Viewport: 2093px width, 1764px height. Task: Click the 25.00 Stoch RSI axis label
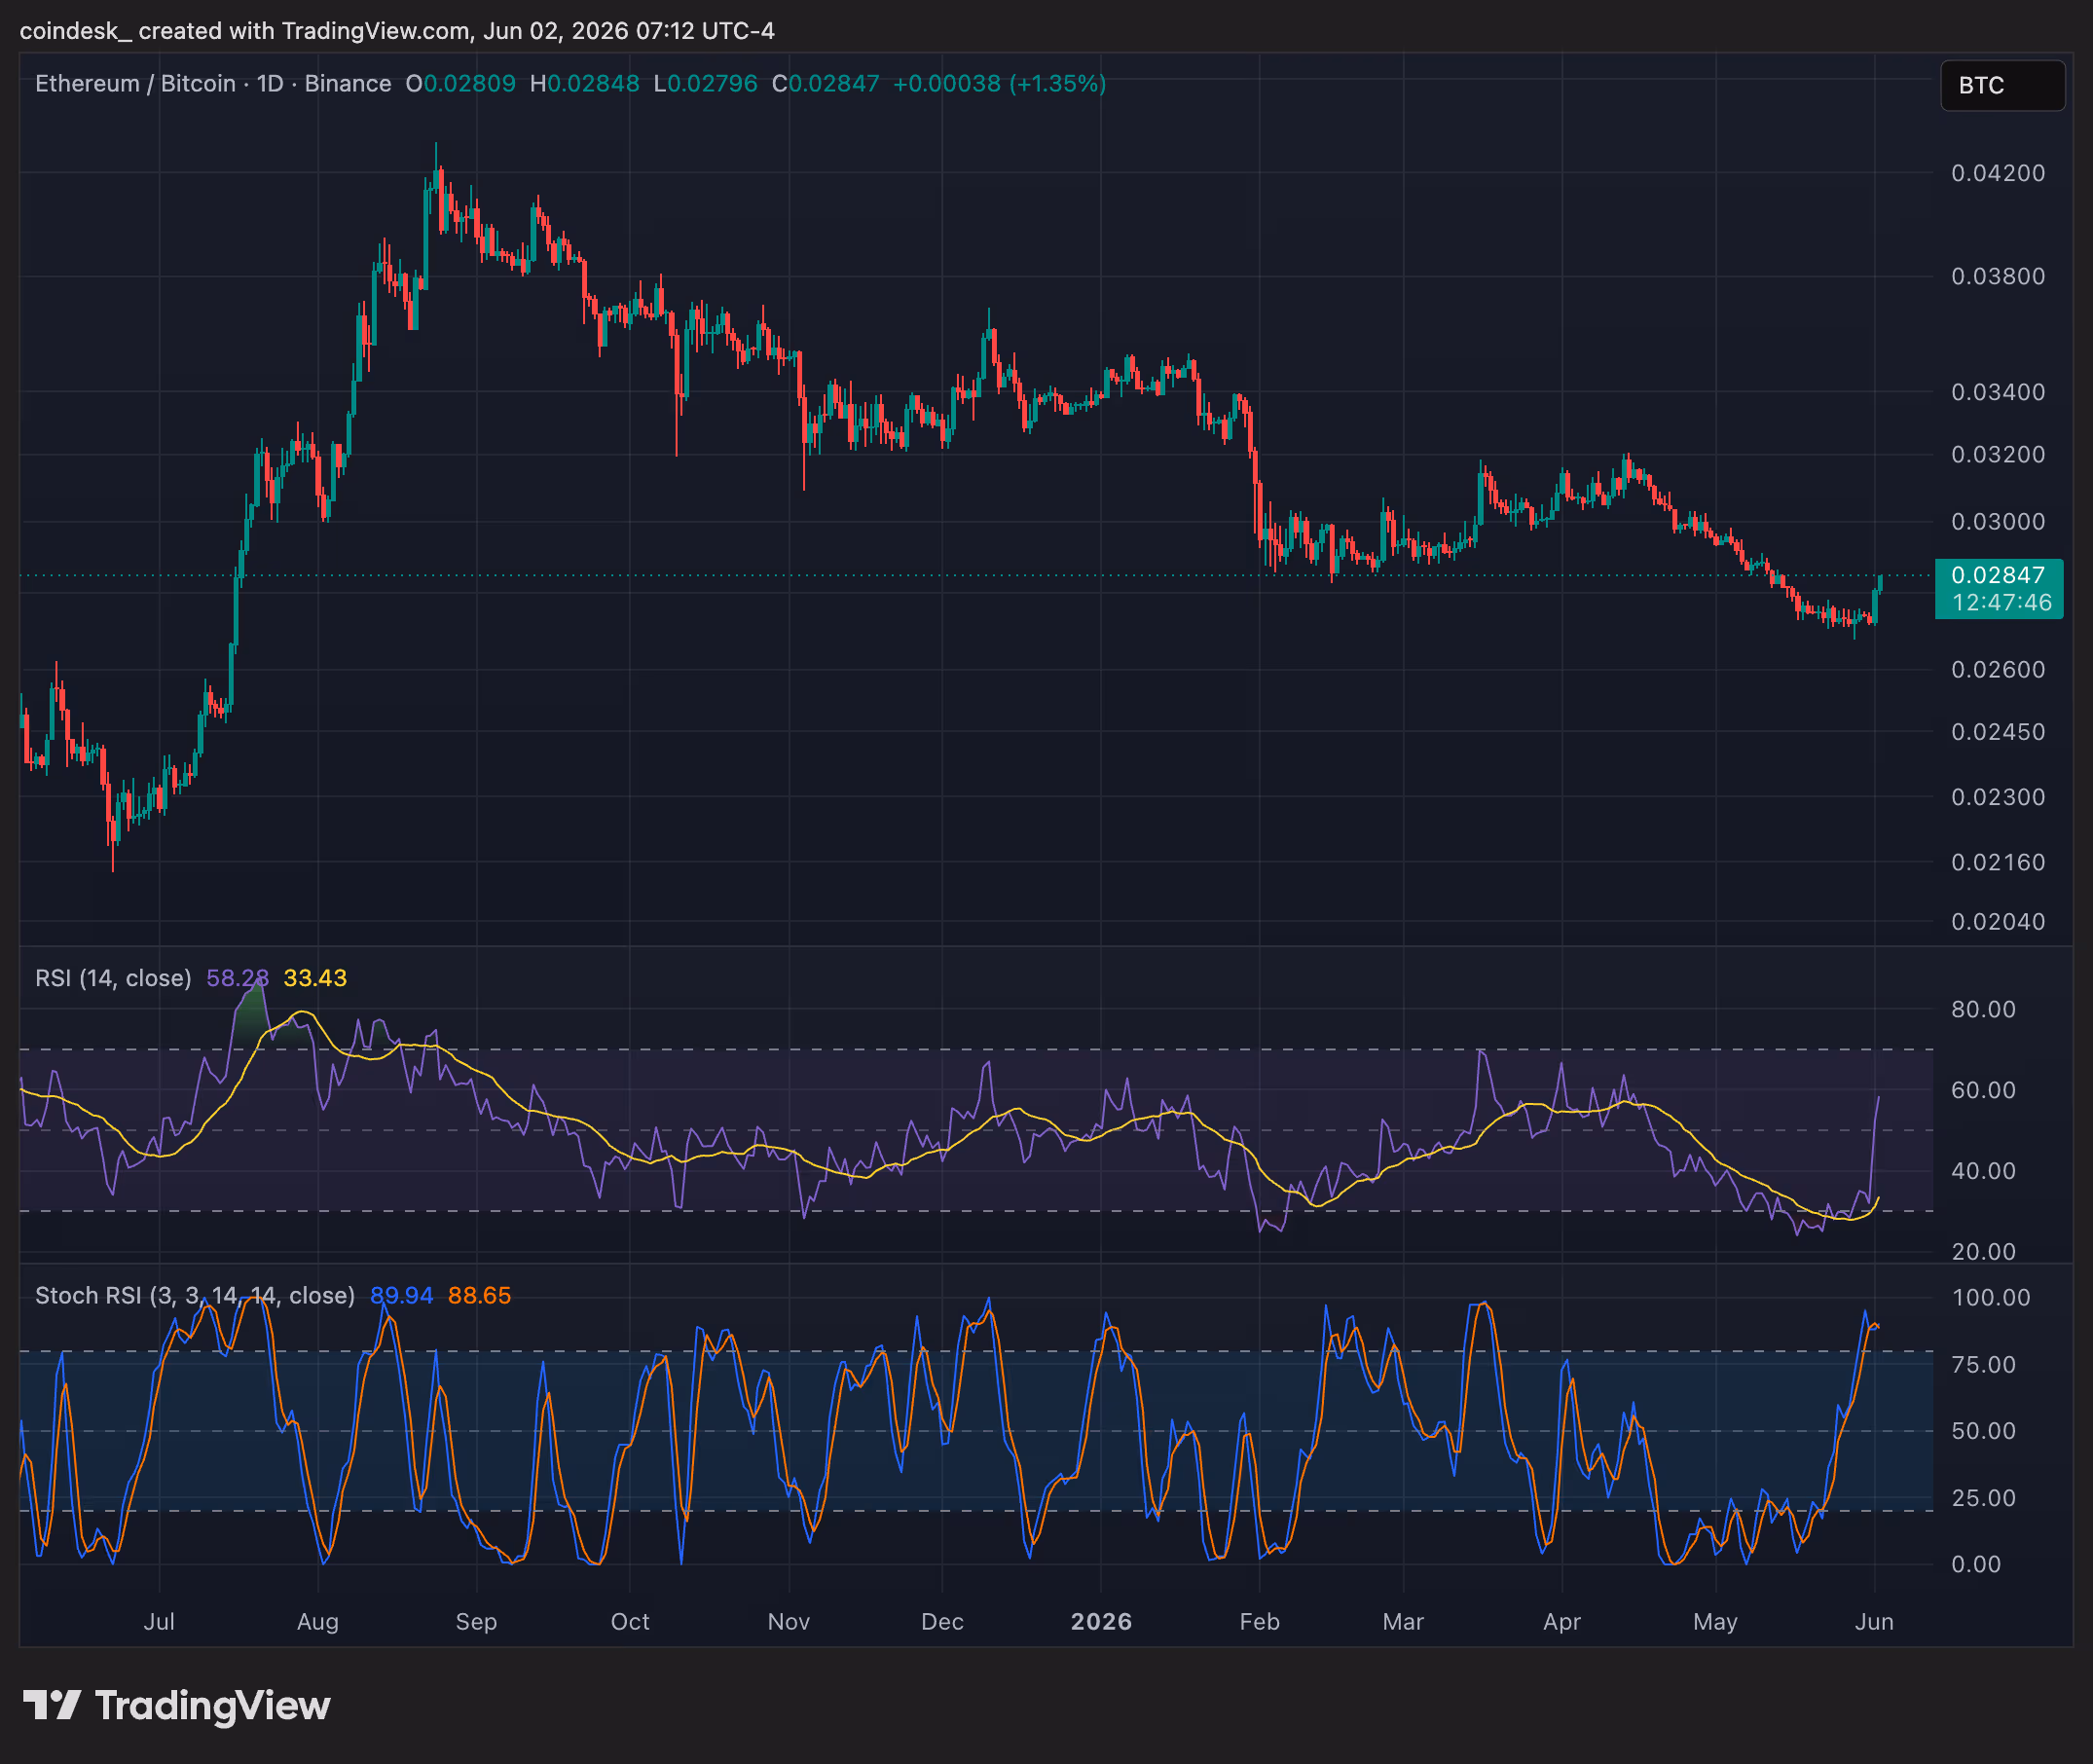pyautogui.click(x=1983, y=1497)
